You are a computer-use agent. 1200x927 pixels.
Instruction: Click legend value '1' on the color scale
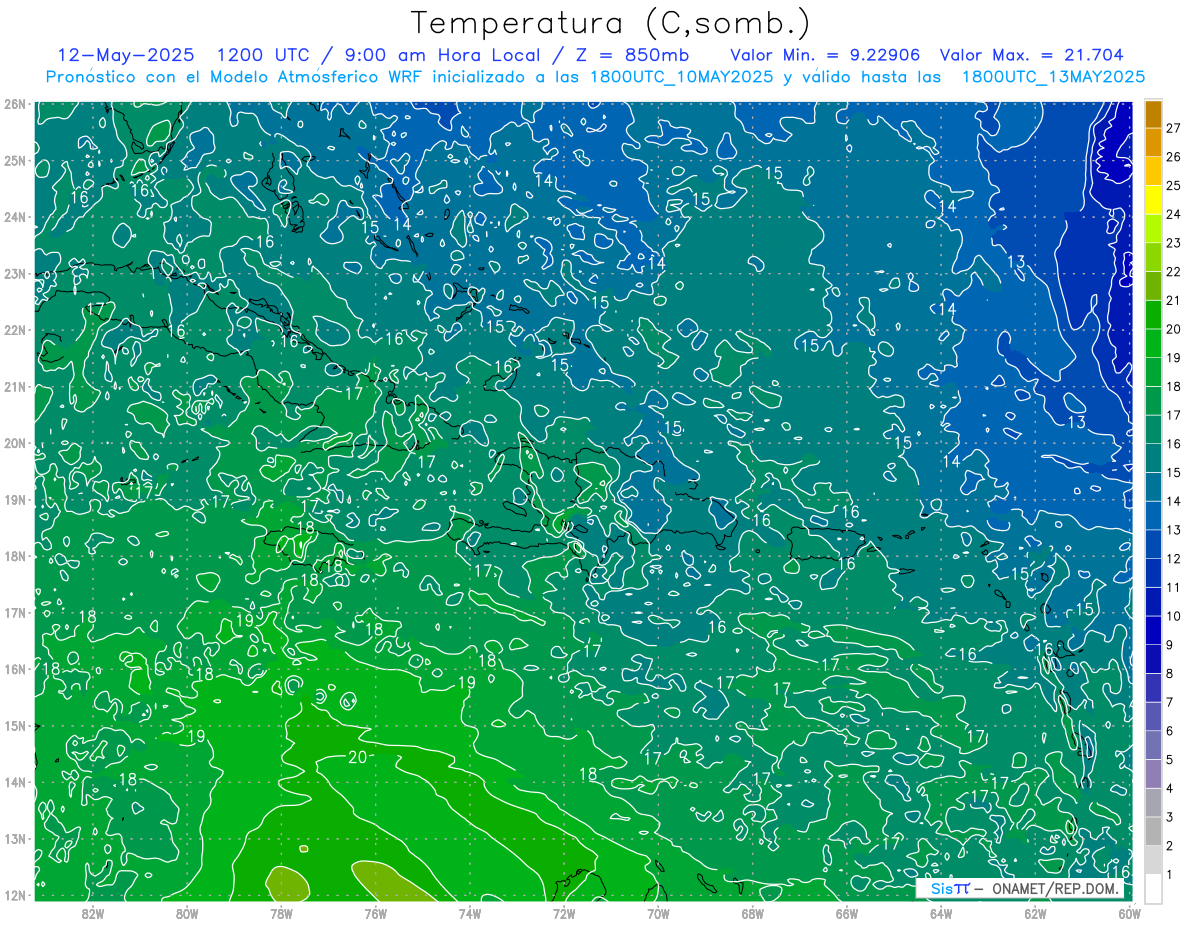1170,873
